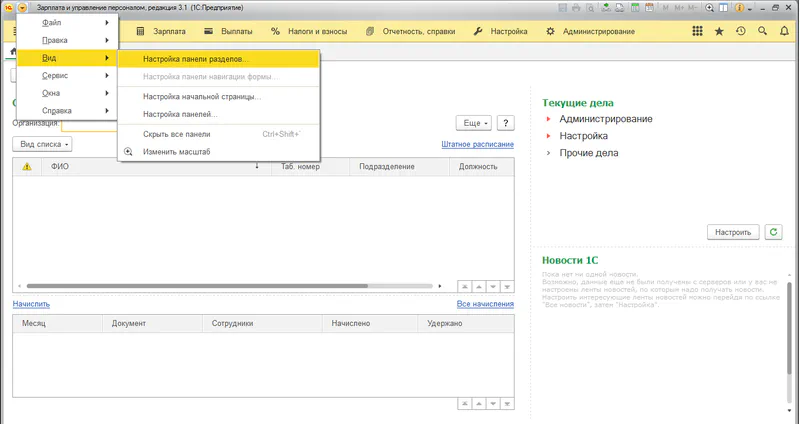Image resolution: width=800 pixels, height=424 pixels.
Task: Open the History clock icon
Action: point(741,31)
